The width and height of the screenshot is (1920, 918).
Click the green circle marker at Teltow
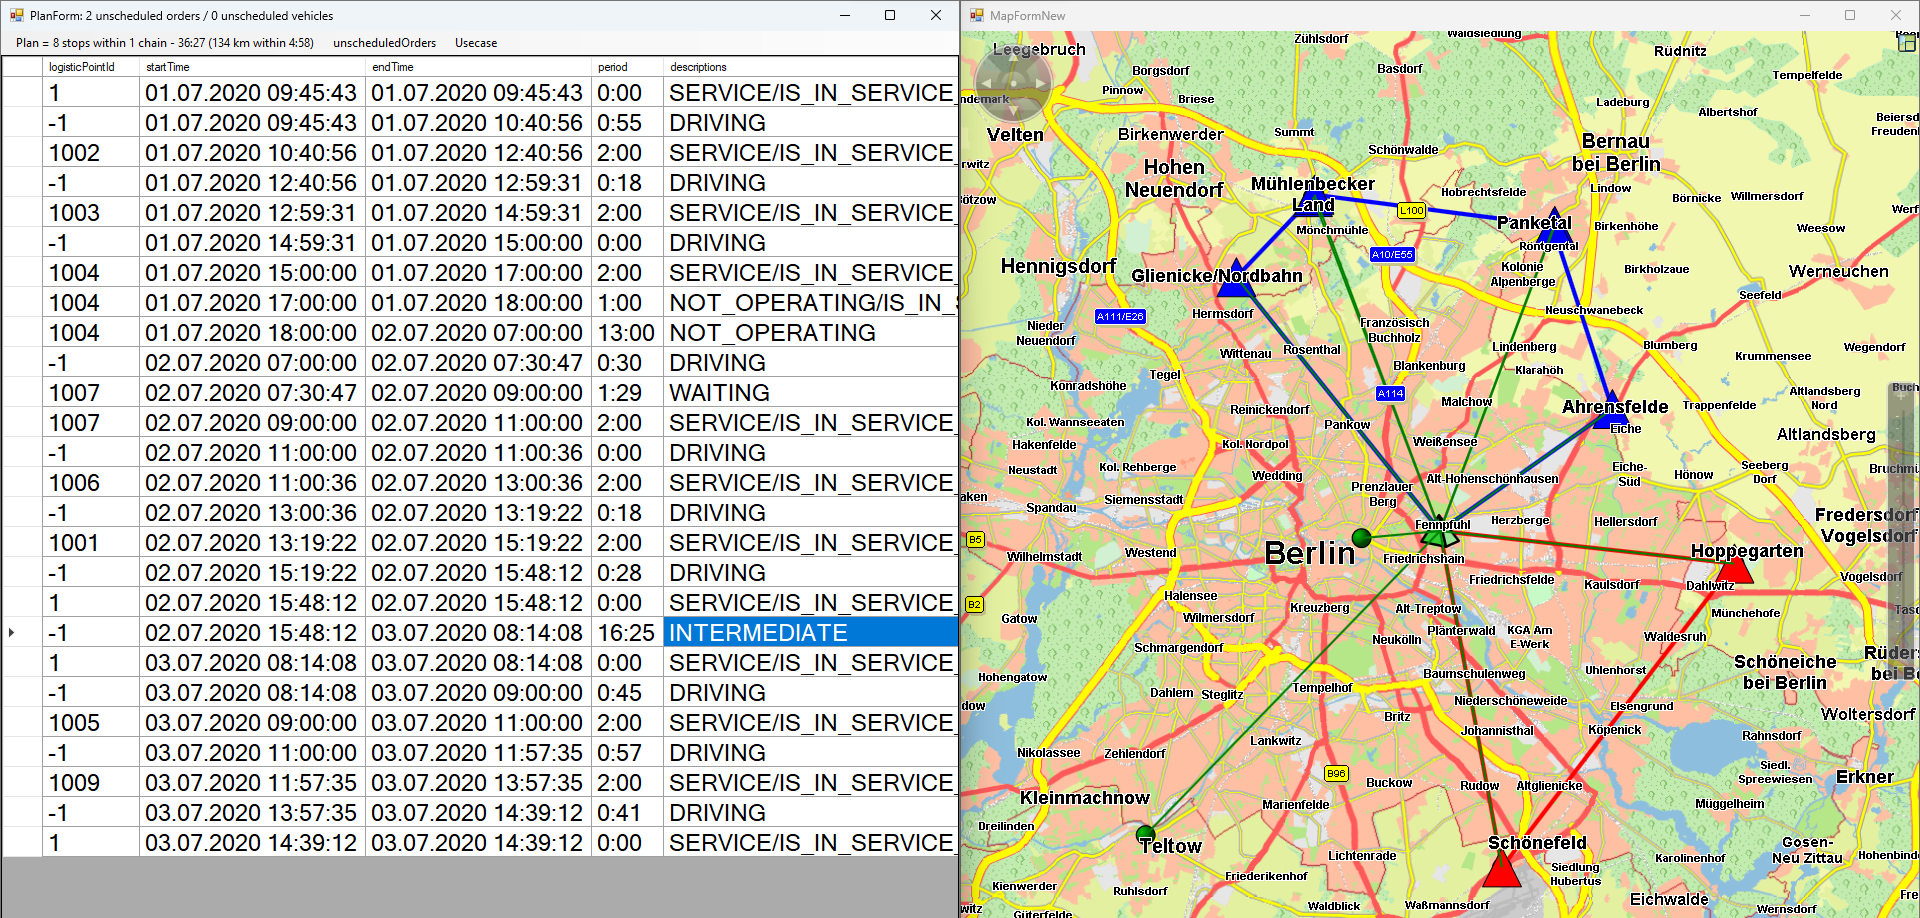[1146, 833]
